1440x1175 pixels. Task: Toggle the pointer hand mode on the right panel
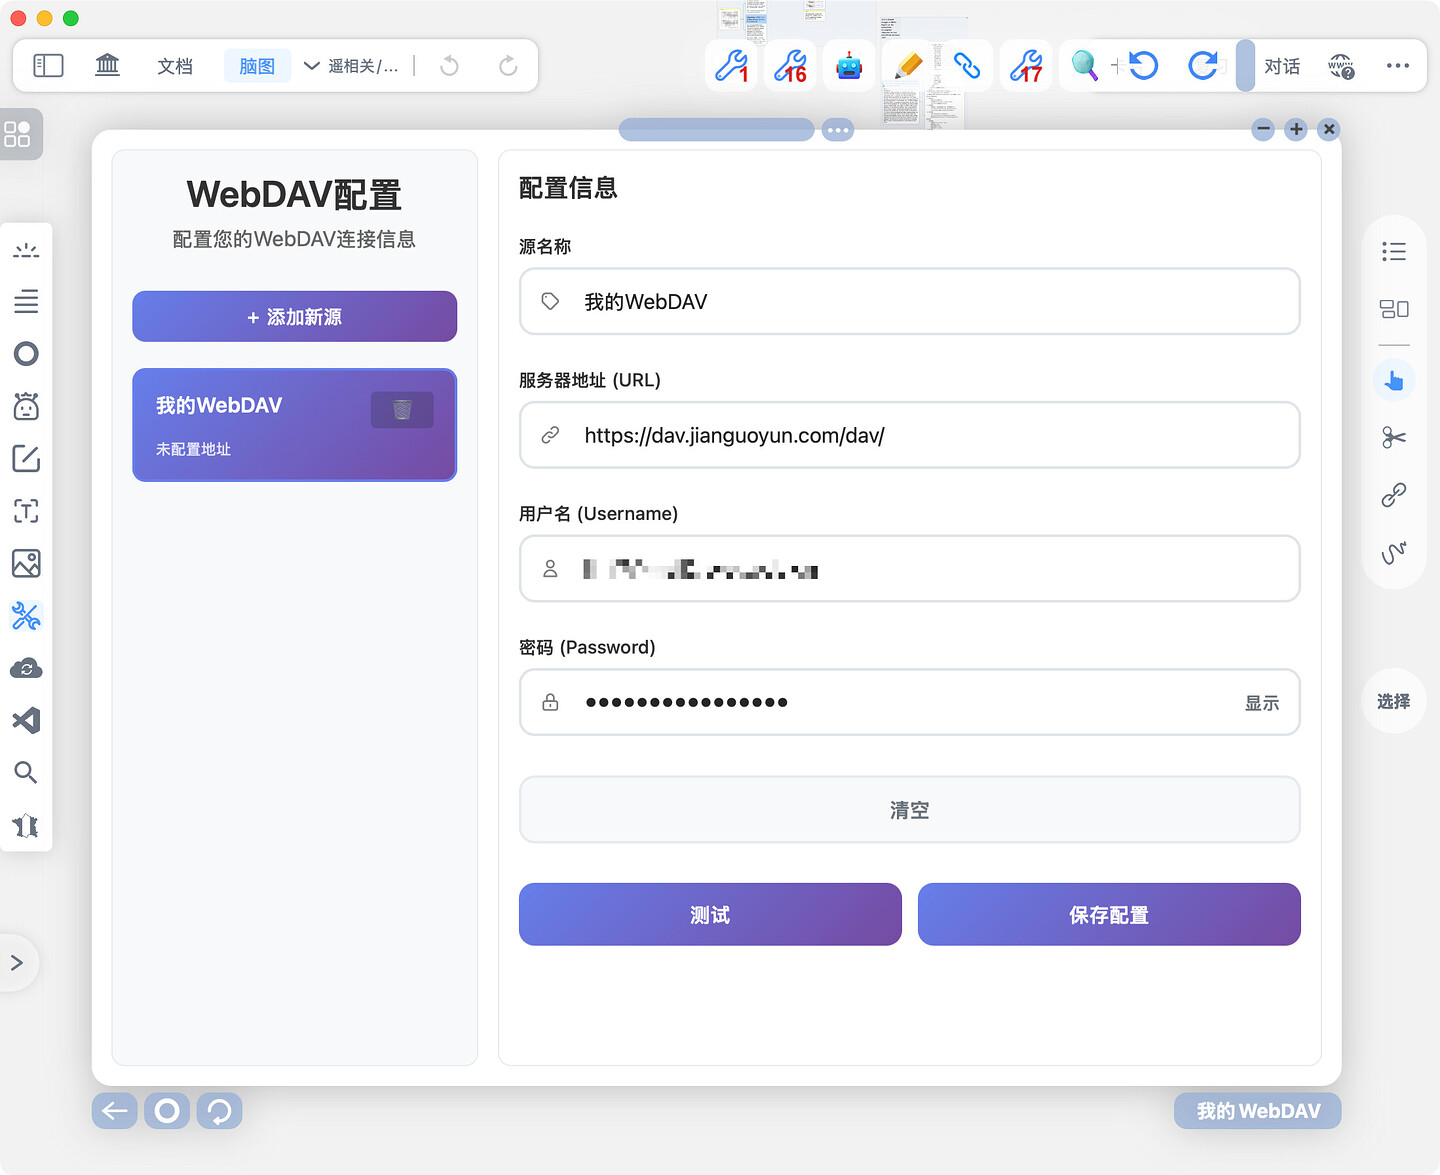[x=1394, y=380]
